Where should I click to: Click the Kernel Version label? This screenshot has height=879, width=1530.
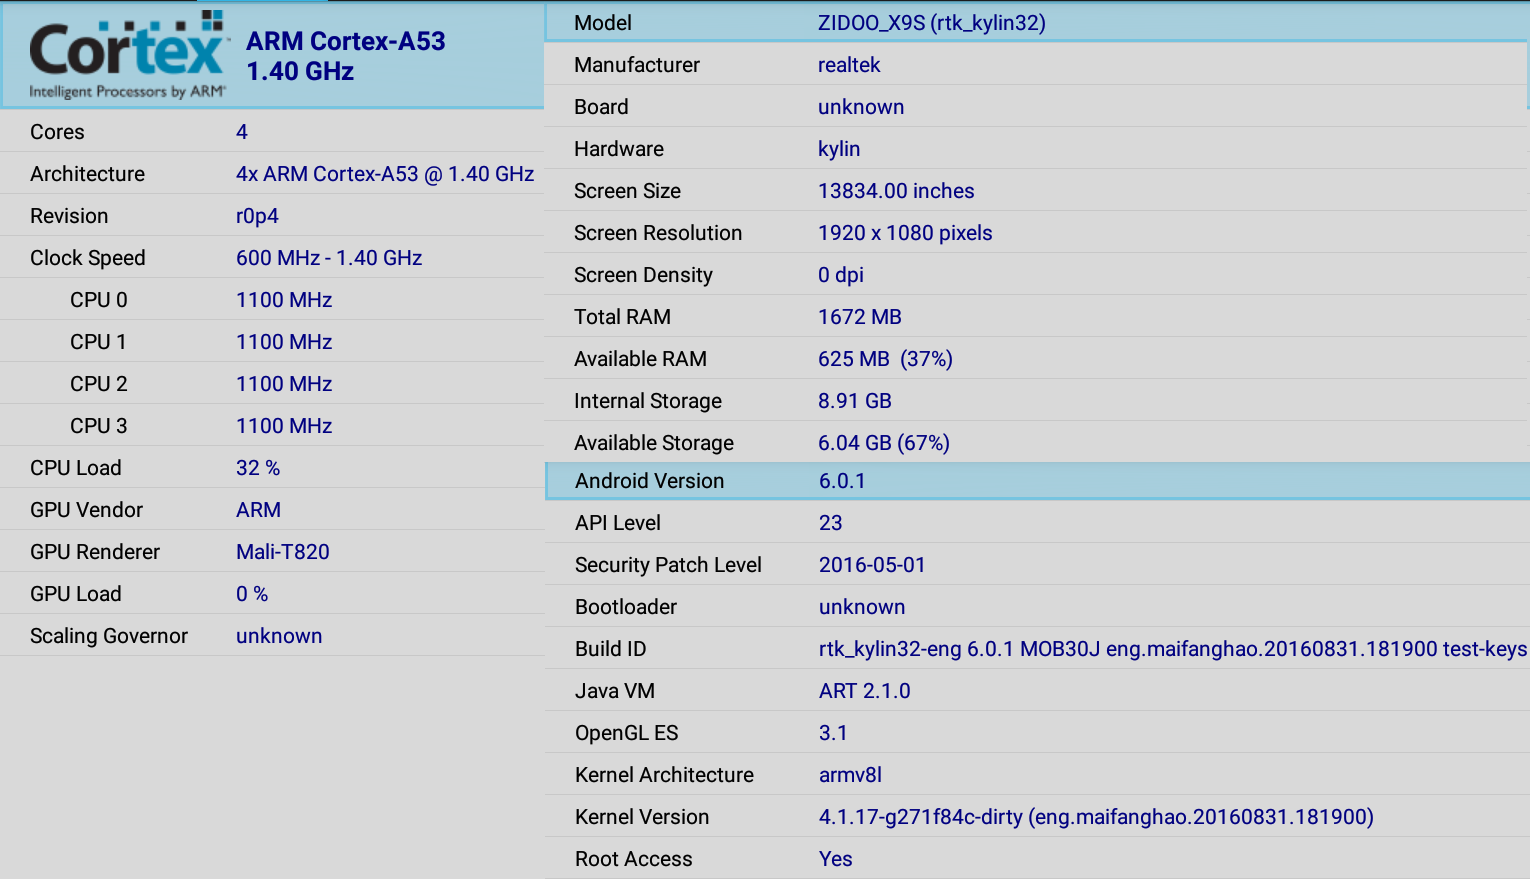pos(642,817)
